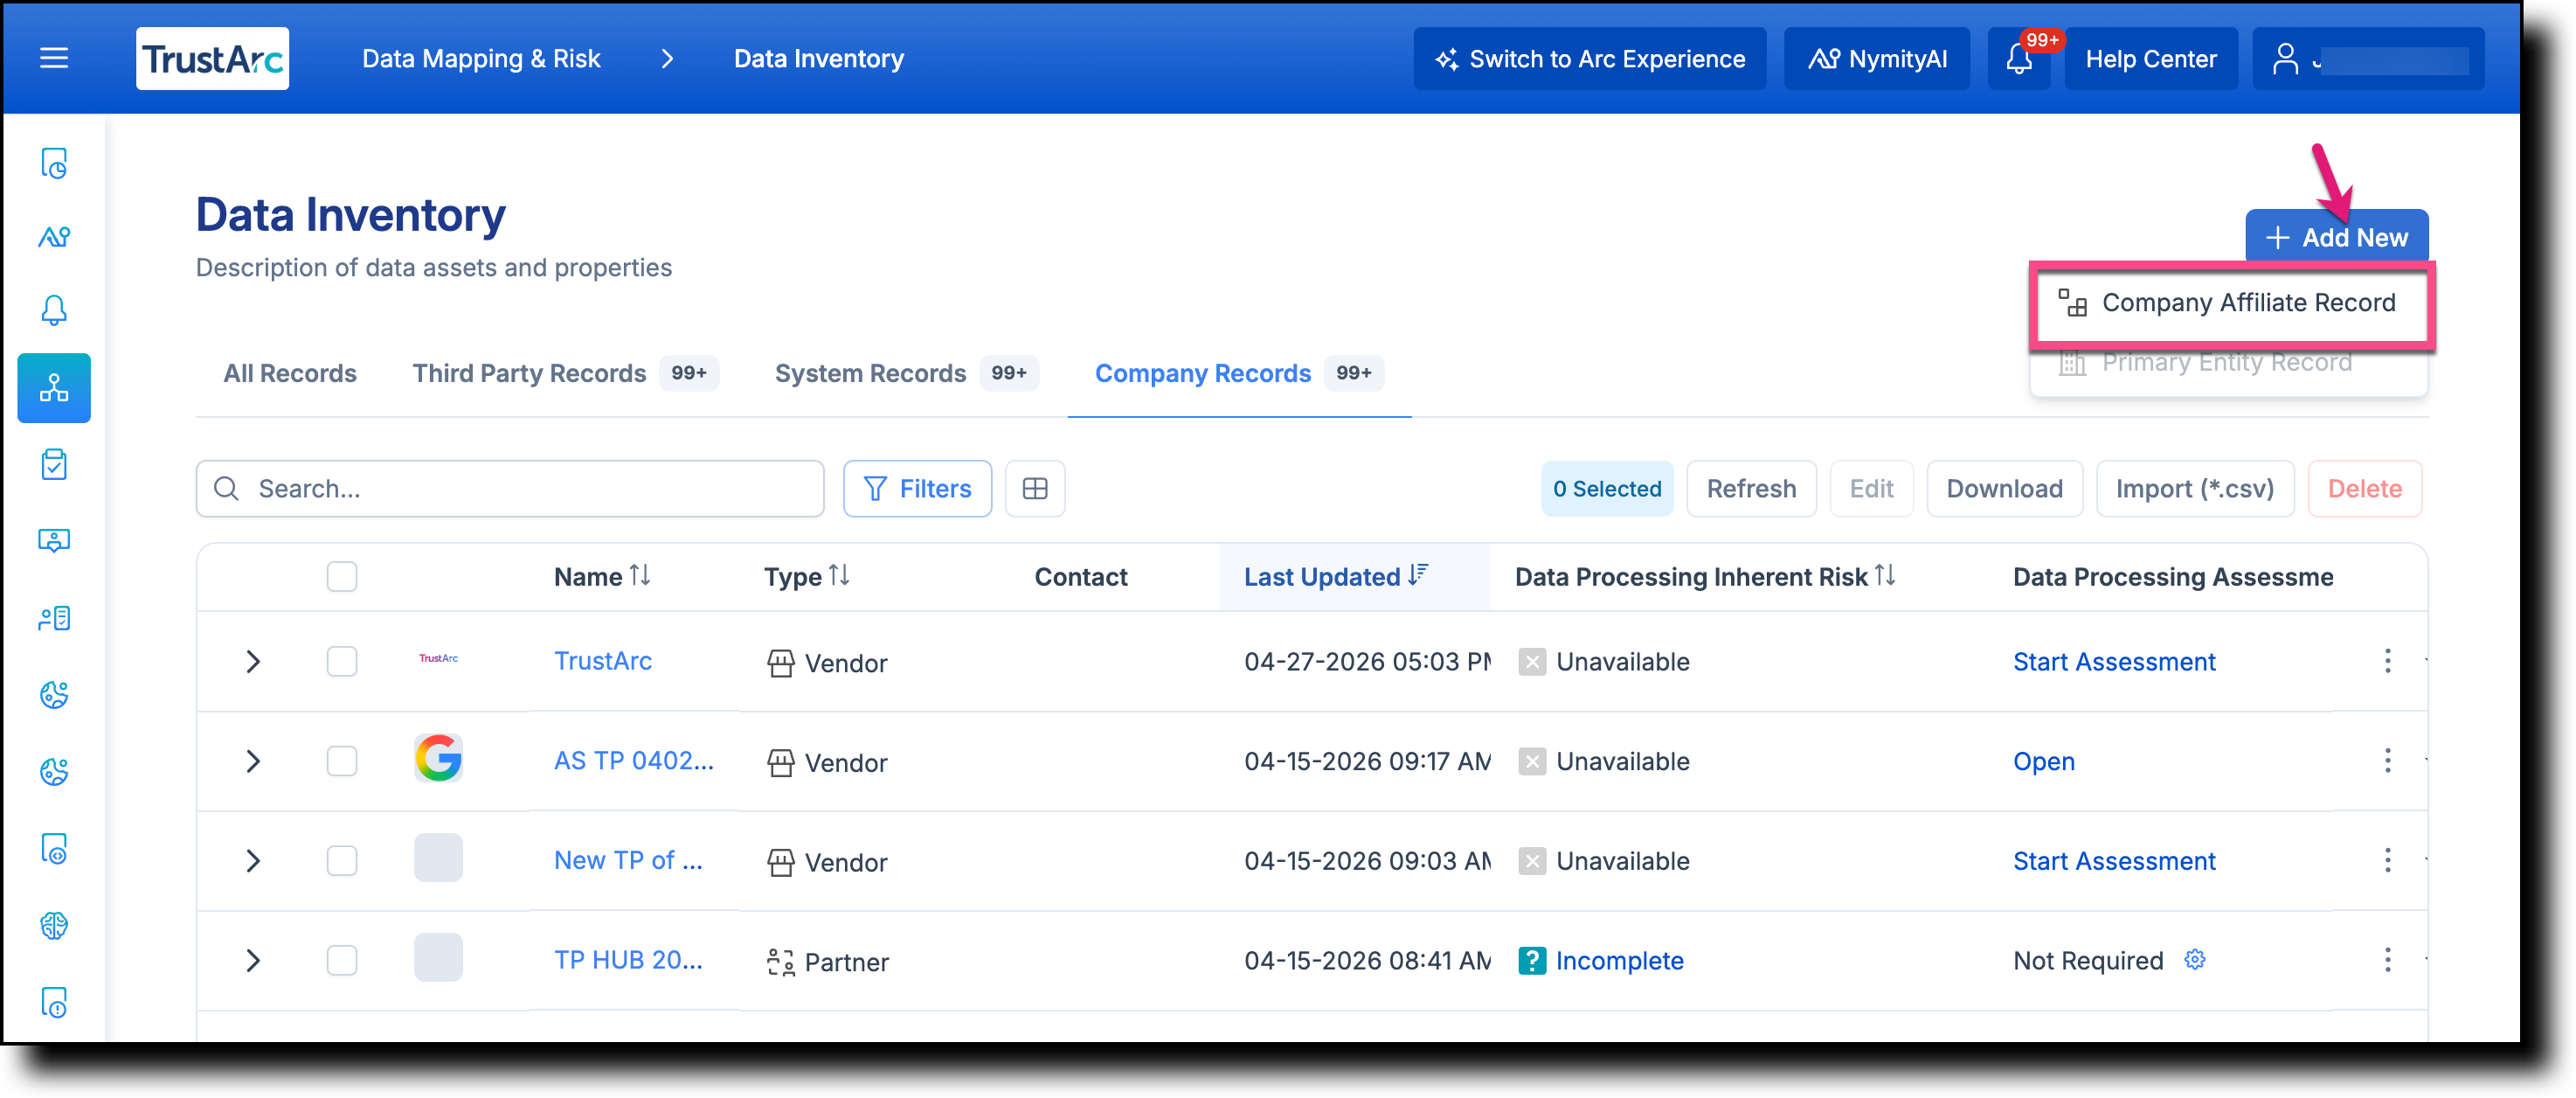
Task: Select the Company Records tab
Action: click(1239, 373)
